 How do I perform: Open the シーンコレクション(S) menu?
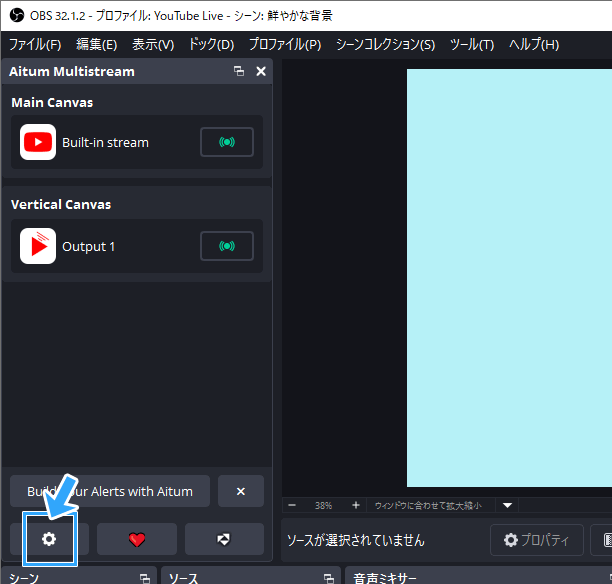click(385, 45)
